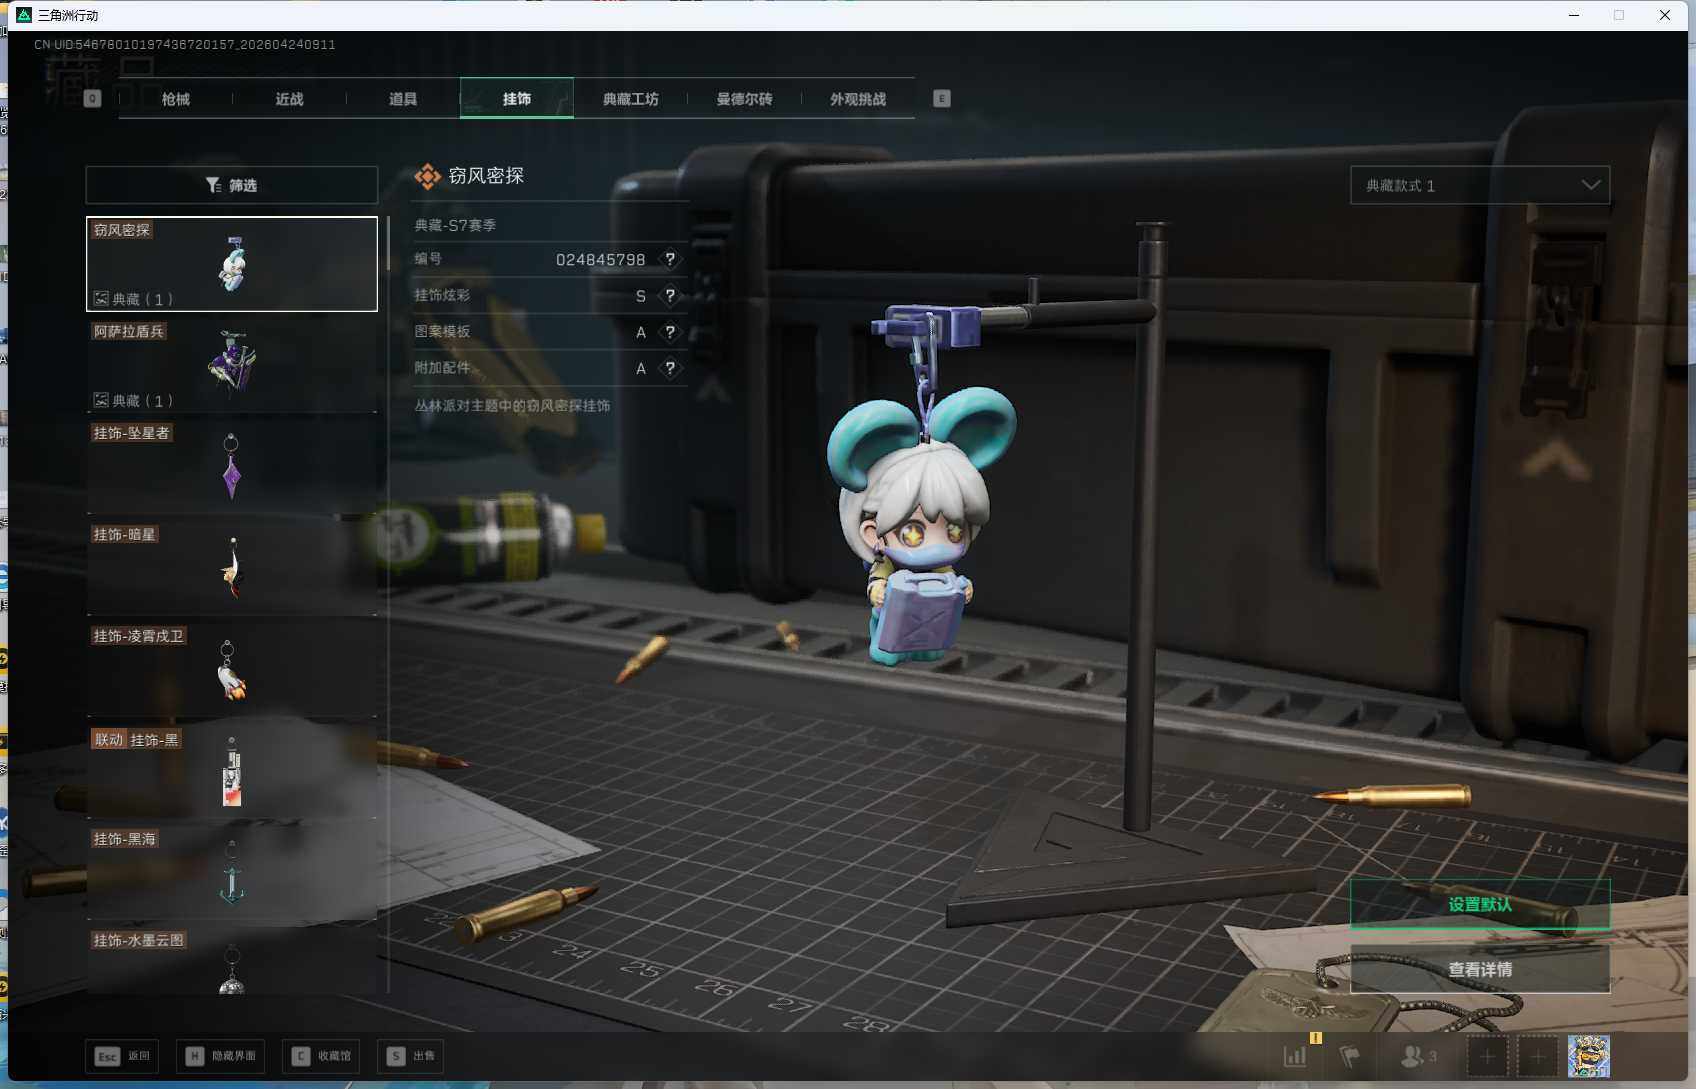
Task: Switch to the 枪械 tab
Action: point(176,99)
